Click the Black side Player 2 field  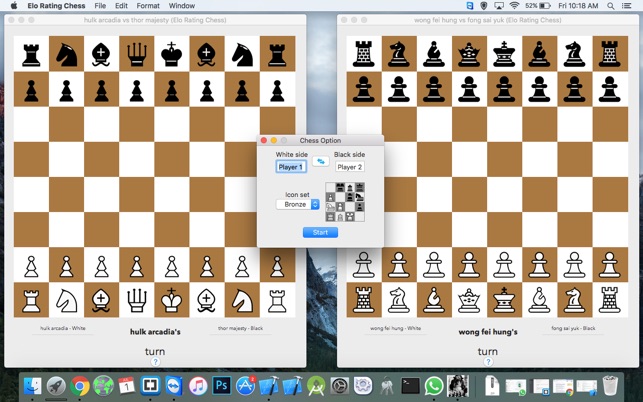tap(350, 167)
